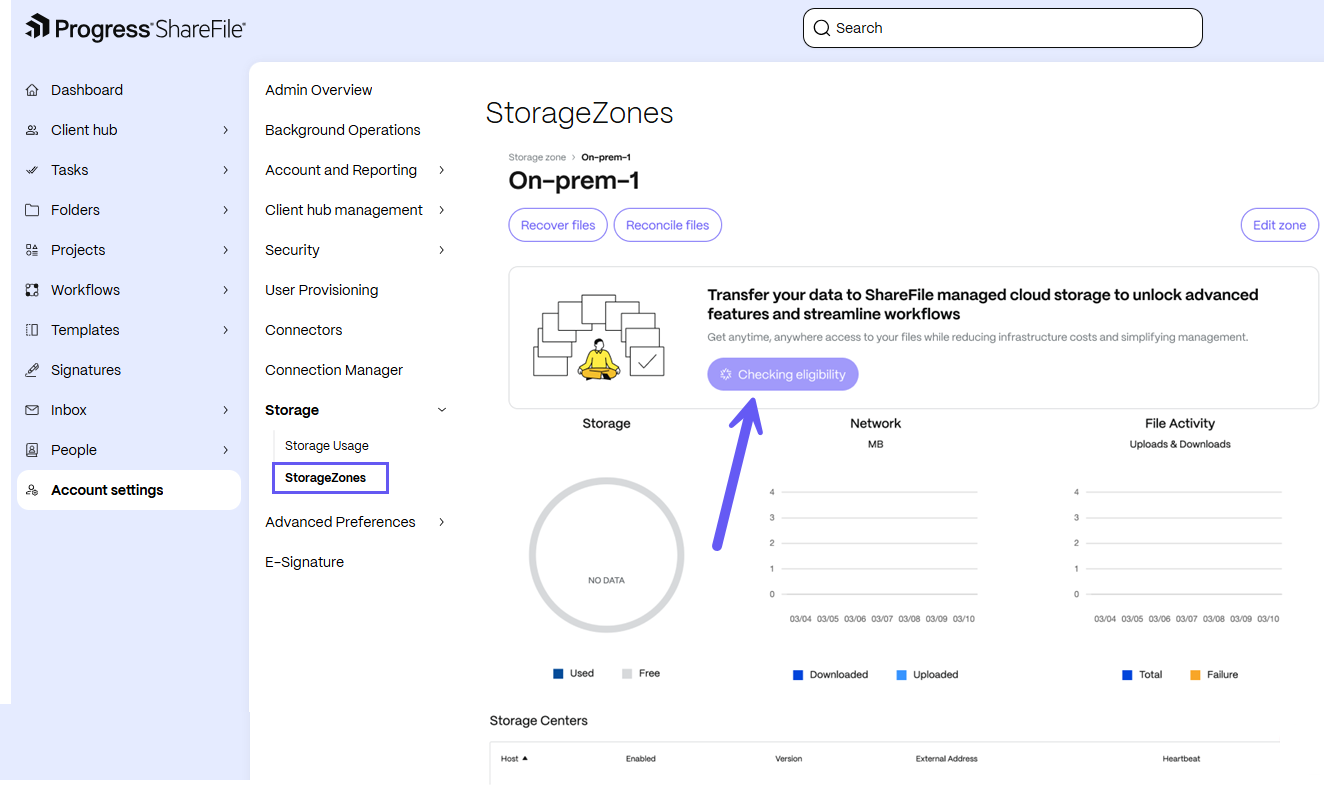The height and width of the screenshot is (798, 1324).
Task: Click the Checking eligibility button
Action: click(x=782, y=374)
